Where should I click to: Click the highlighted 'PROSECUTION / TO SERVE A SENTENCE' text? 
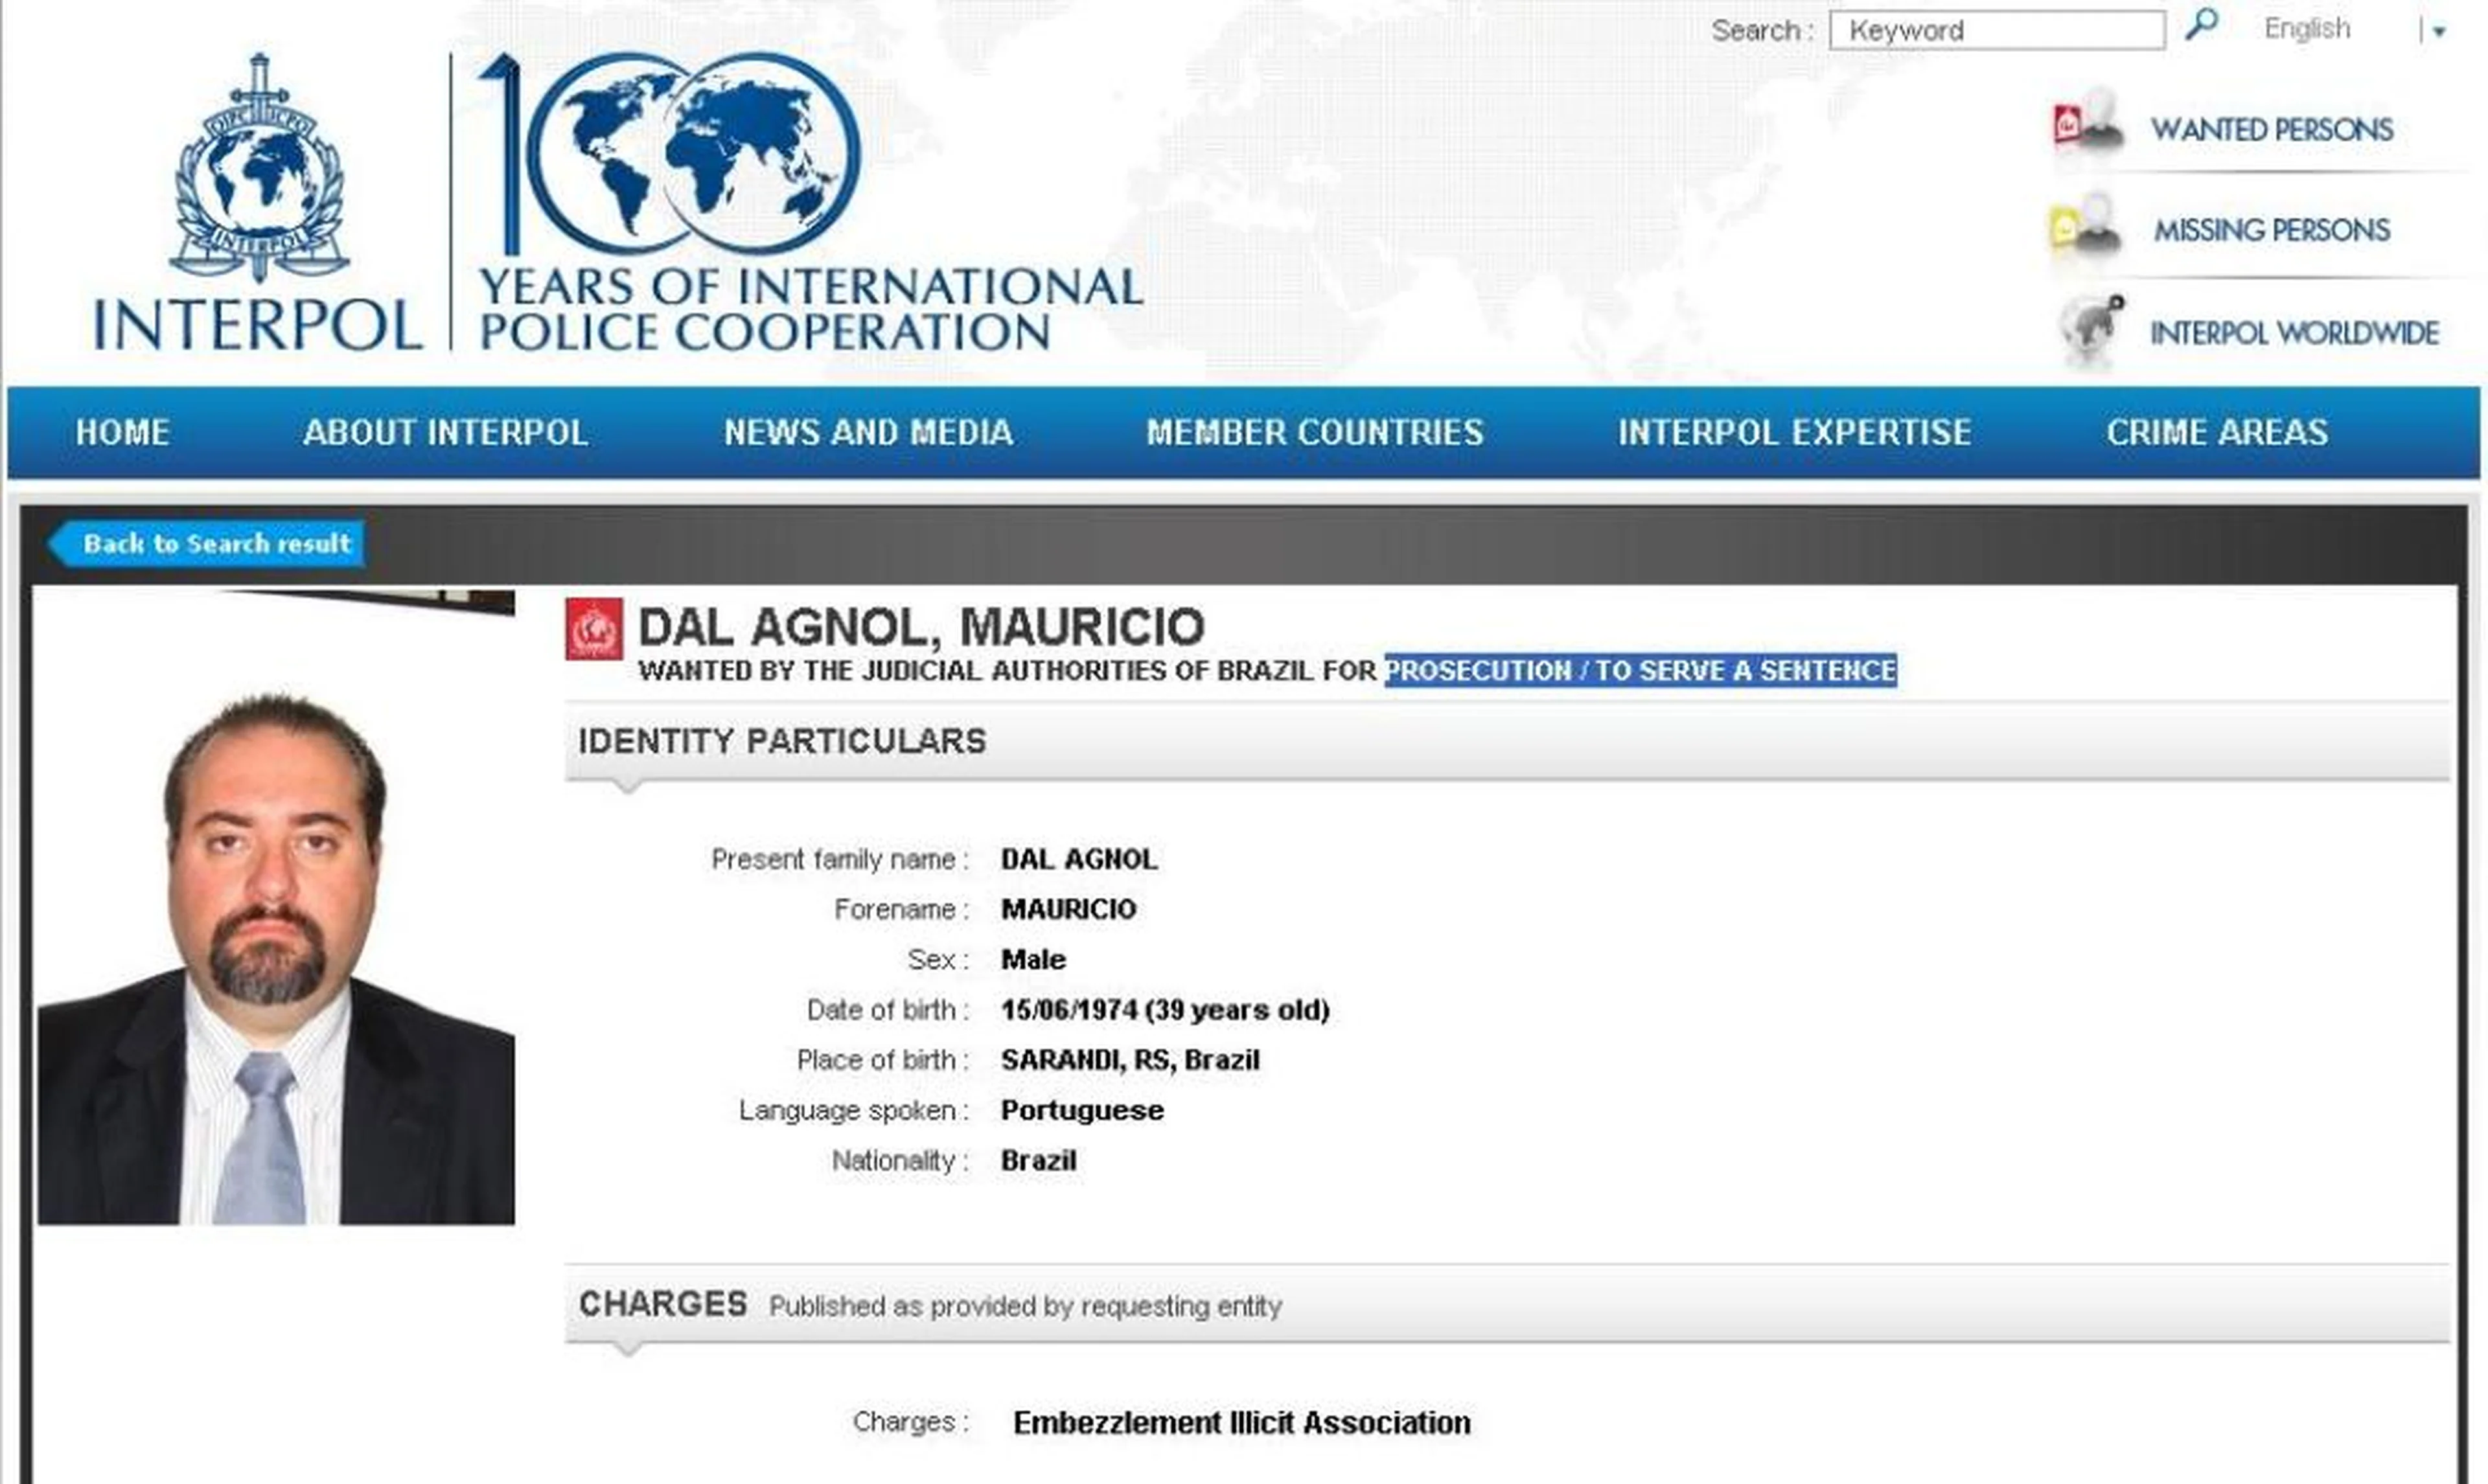click(x=1641, y=670)
